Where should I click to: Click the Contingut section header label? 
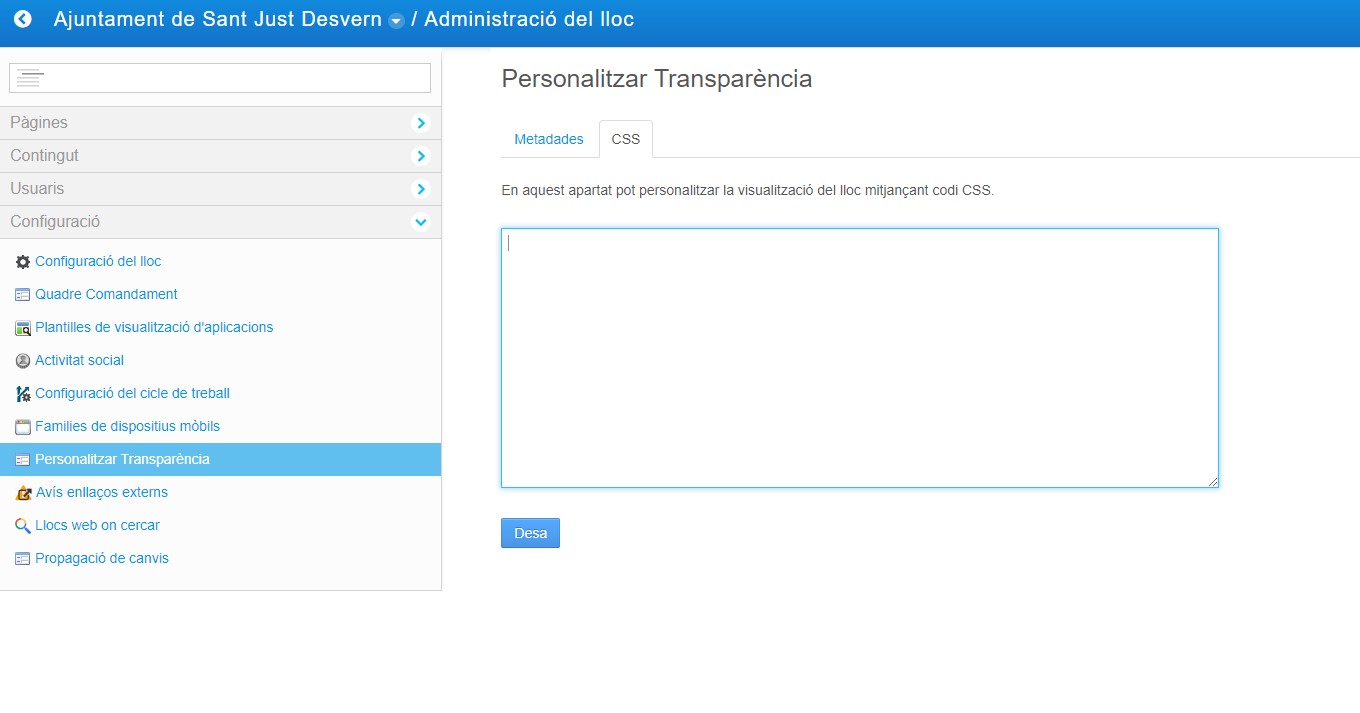pos(44,156)
